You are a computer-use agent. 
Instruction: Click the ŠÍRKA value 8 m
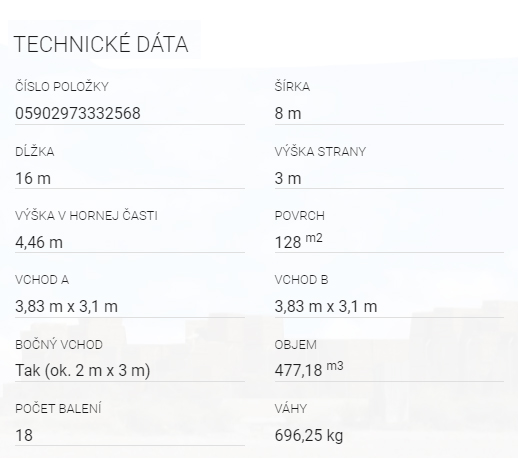pyautogui.click(x=288, y=113)
